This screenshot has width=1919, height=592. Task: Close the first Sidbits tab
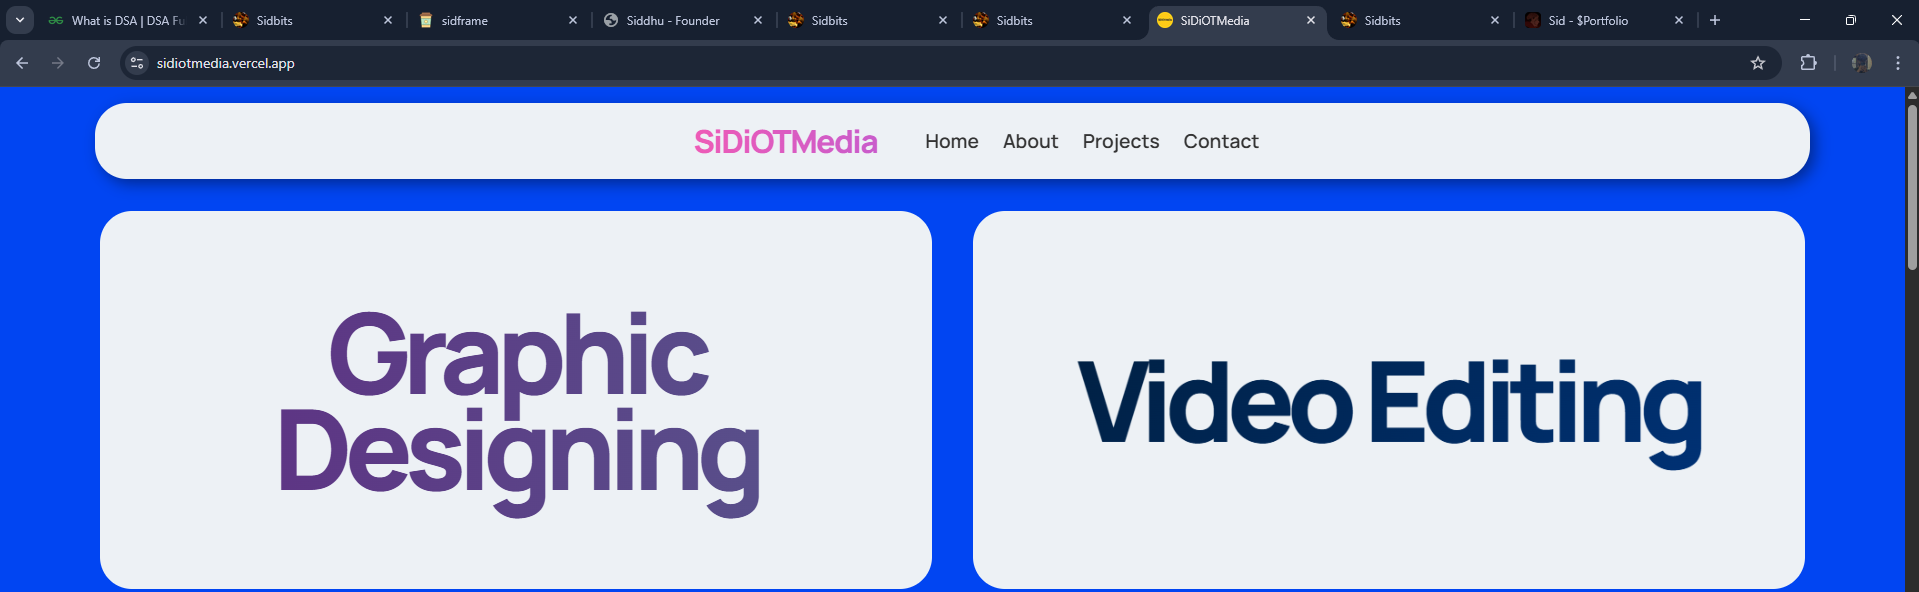(x=388, y=20)
